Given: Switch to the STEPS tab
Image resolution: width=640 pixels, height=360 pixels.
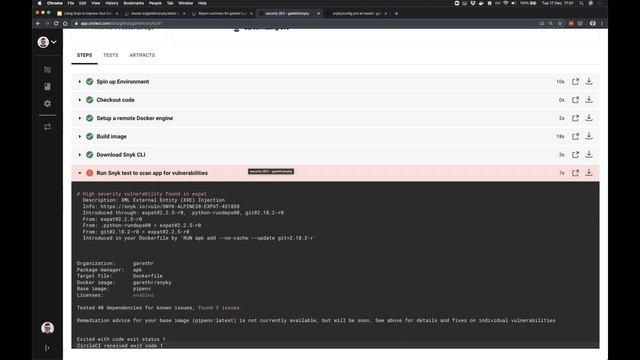Looking at the screenshot, I should (84, 55).
